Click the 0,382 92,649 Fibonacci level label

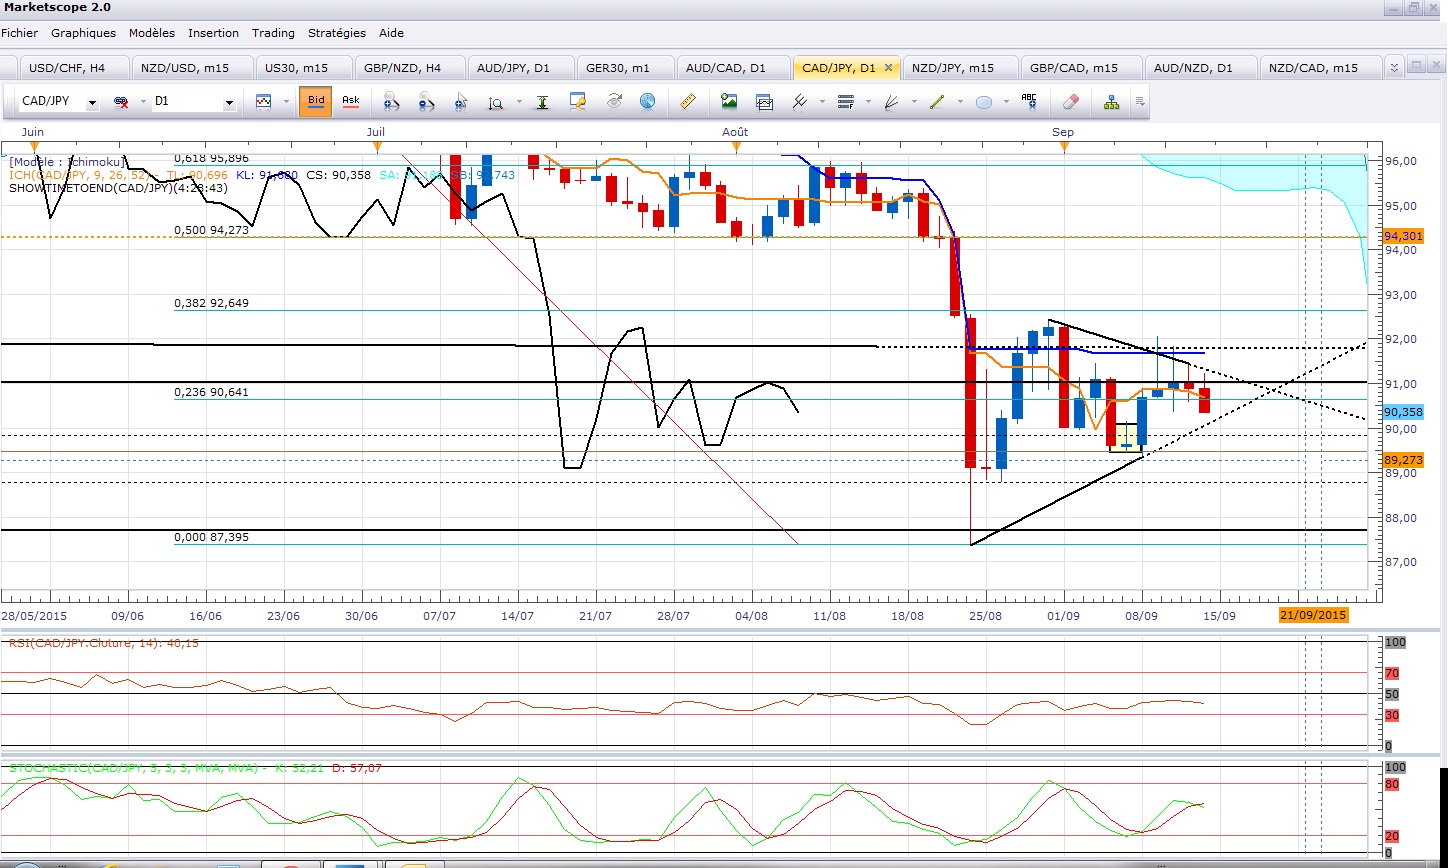click(x=212, y=303)
